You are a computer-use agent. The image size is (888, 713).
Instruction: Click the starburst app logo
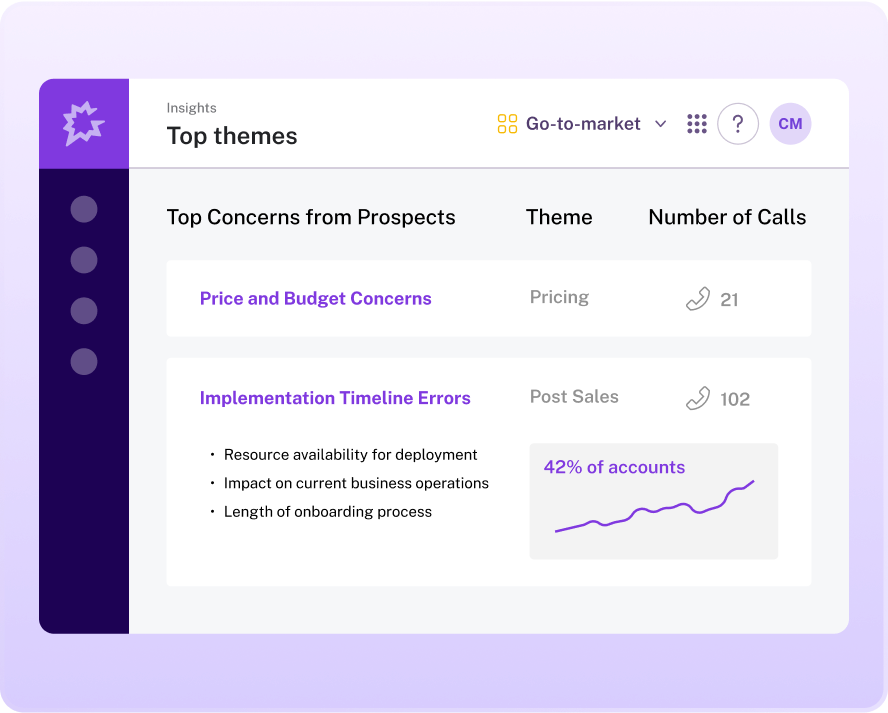(x=83, y=122)
